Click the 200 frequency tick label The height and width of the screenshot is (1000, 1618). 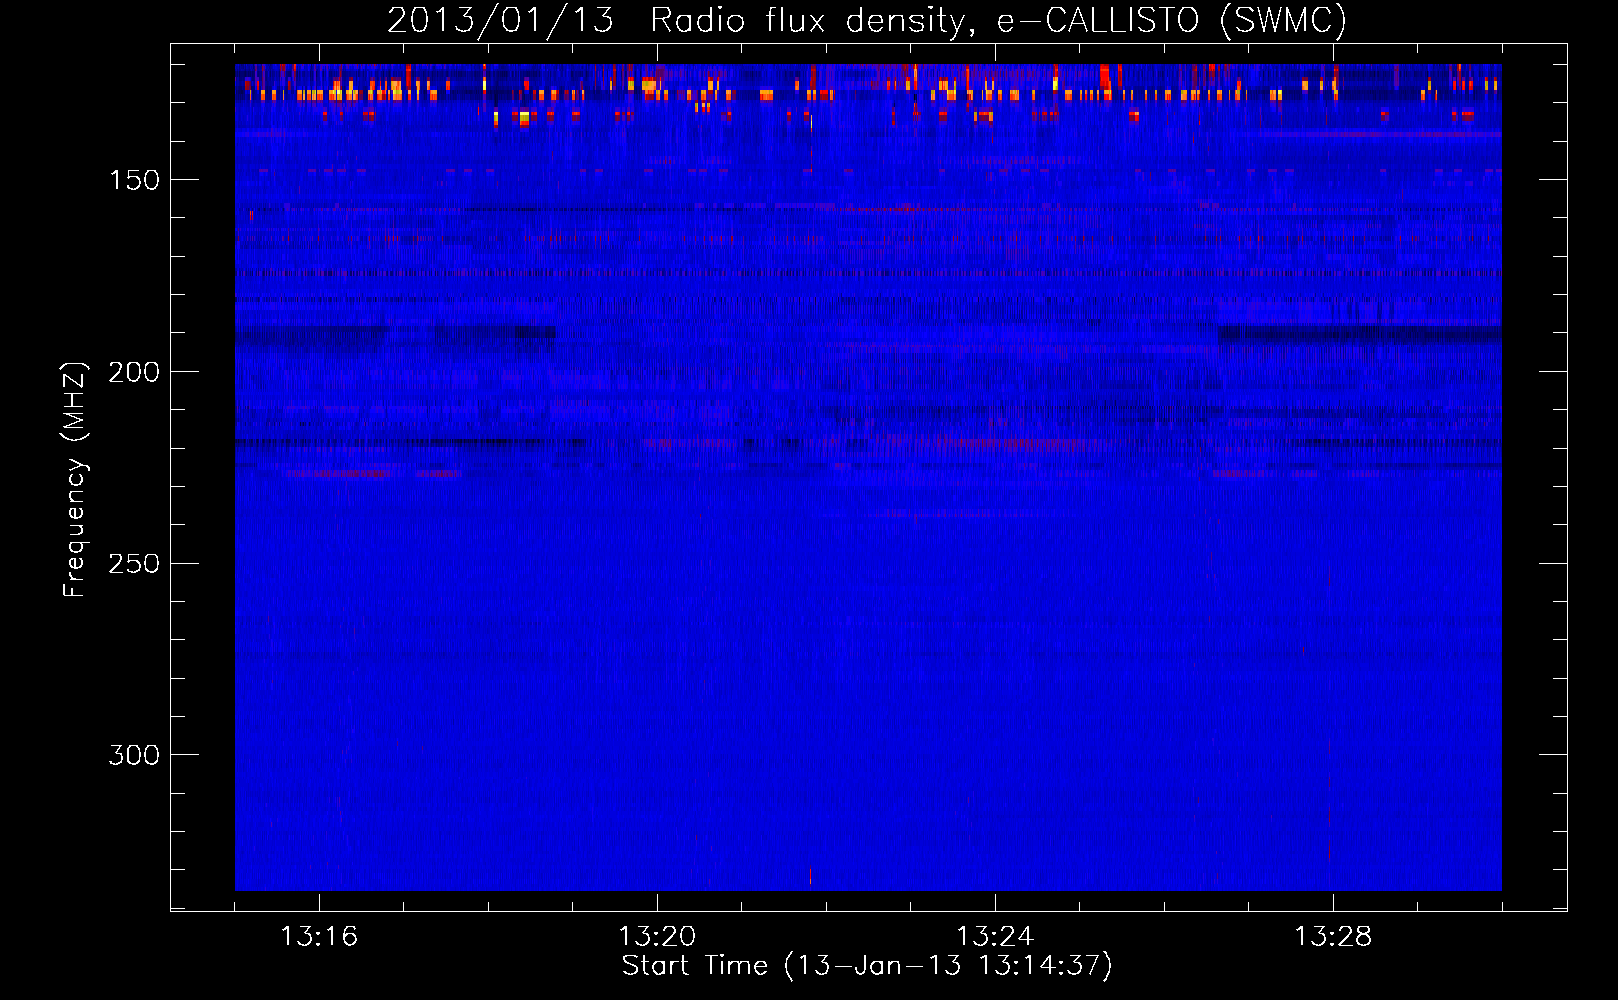134,372
